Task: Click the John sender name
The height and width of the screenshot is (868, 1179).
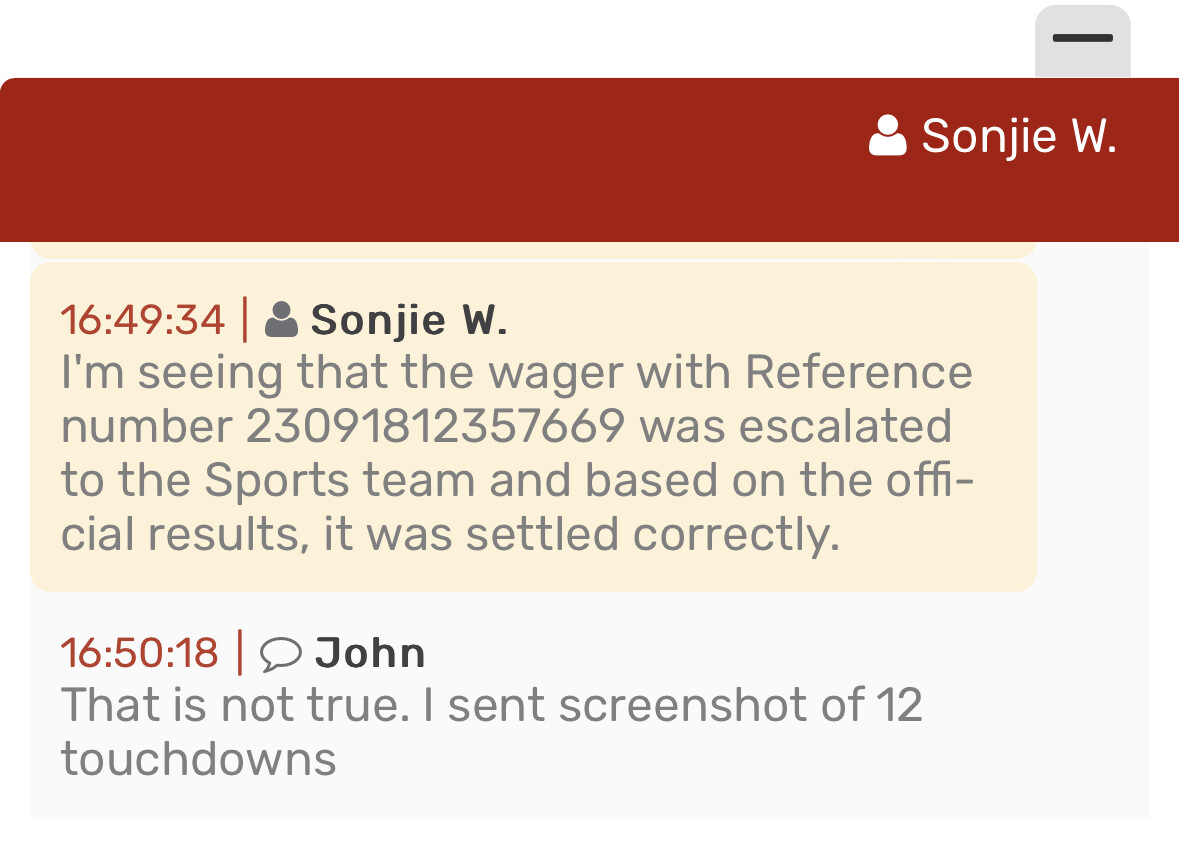Action: point(370,654)
